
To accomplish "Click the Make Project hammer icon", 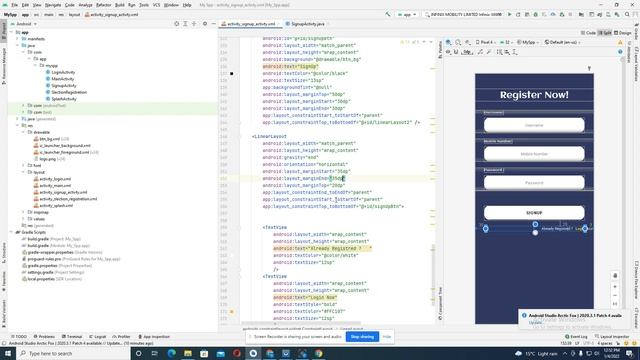I will pos(387,14).
